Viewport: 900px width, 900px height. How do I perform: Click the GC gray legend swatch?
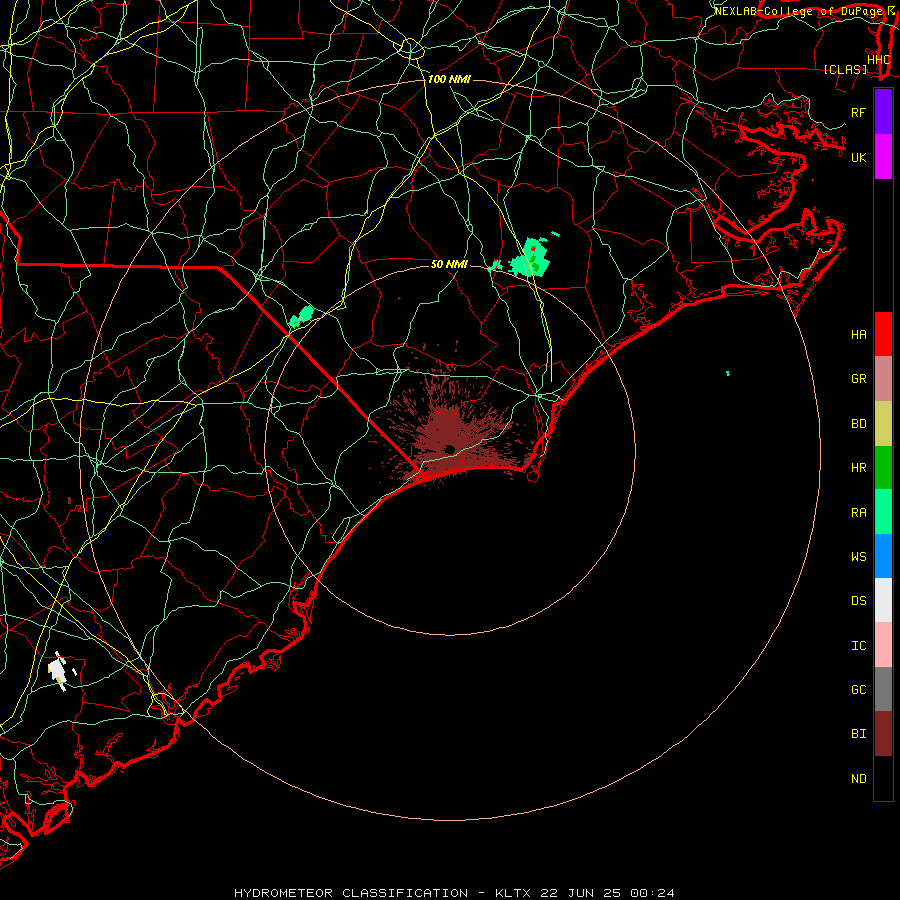click(883, 689)
